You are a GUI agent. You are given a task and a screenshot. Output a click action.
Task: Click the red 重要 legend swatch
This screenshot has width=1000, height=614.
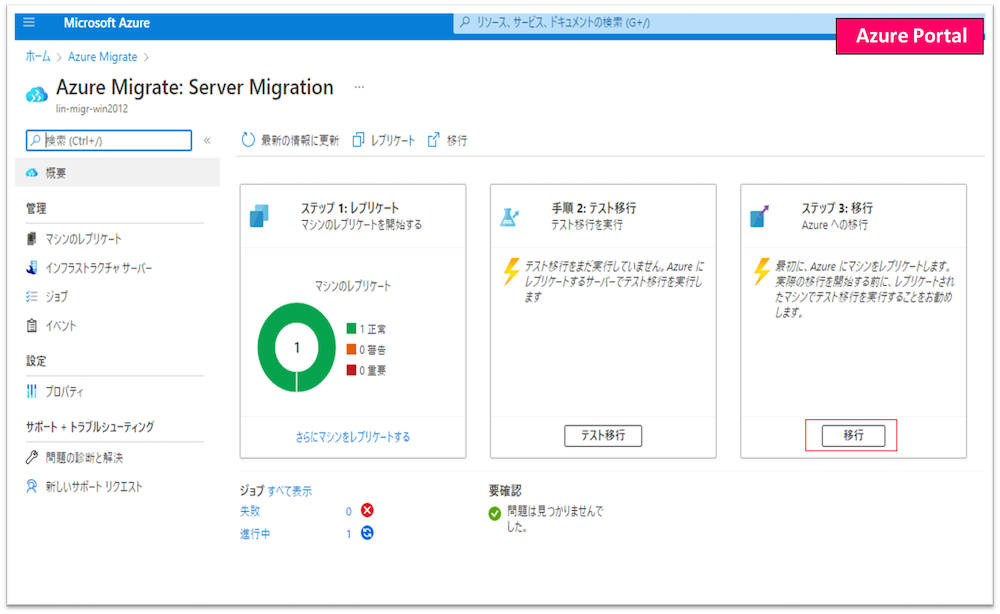[x=351, y=370]
